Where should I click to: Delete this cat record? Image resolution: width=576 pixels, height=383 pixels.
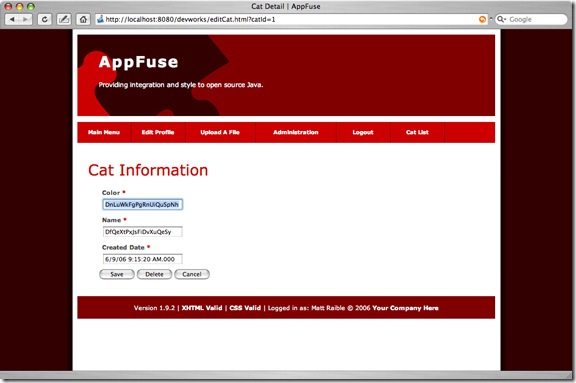[x=154, y=274]
